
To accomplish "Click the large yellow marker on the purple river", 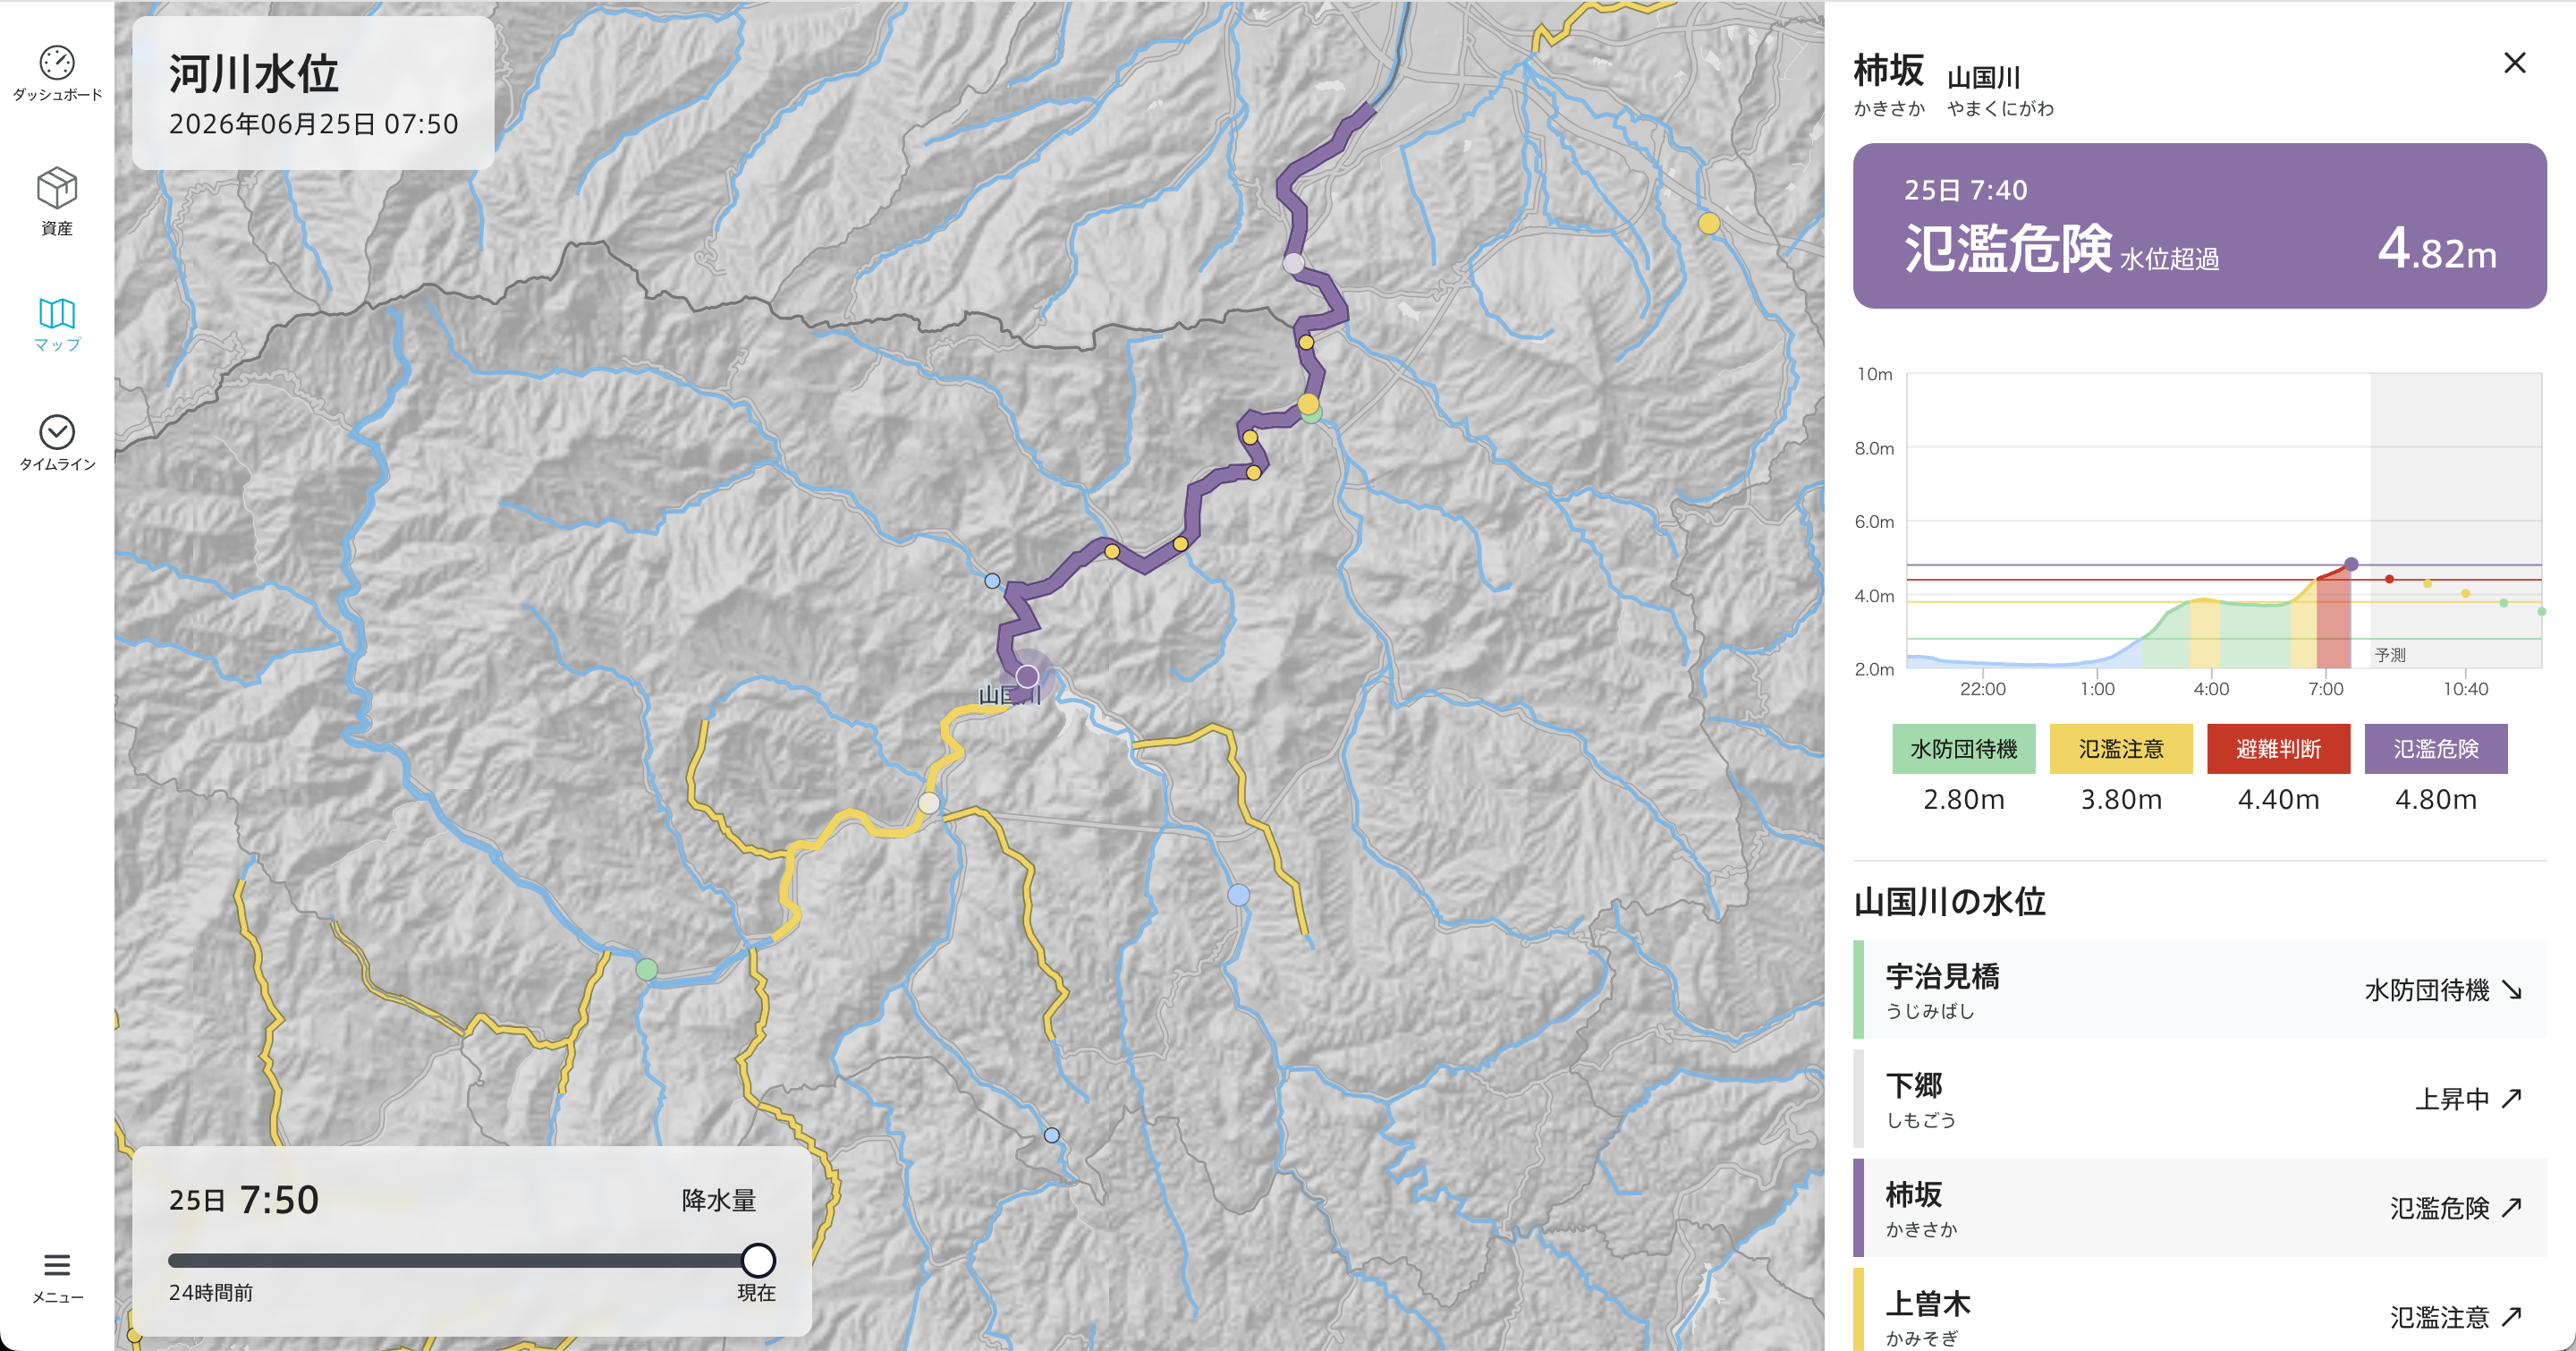I will [x=1308, y=403].
